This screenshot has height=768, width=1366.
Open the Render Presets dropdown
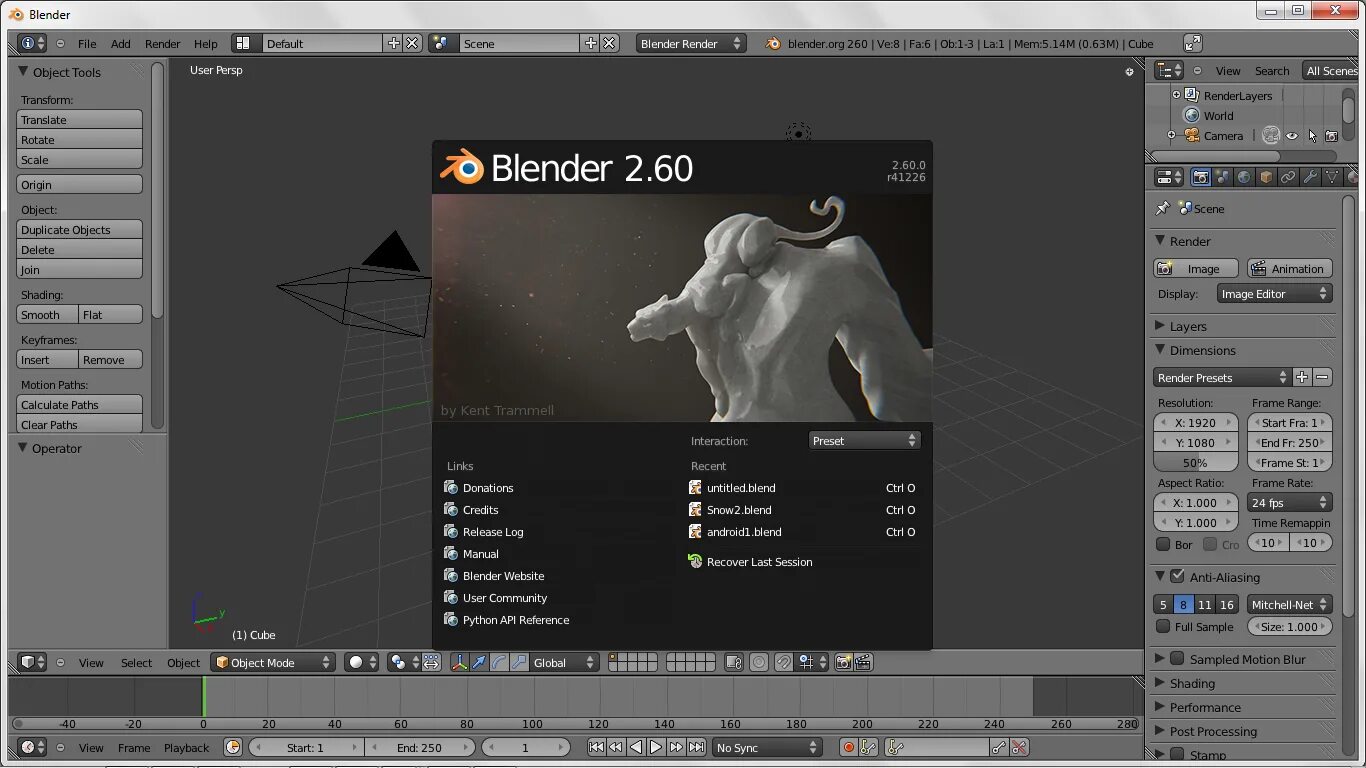tap(1222, 377)
